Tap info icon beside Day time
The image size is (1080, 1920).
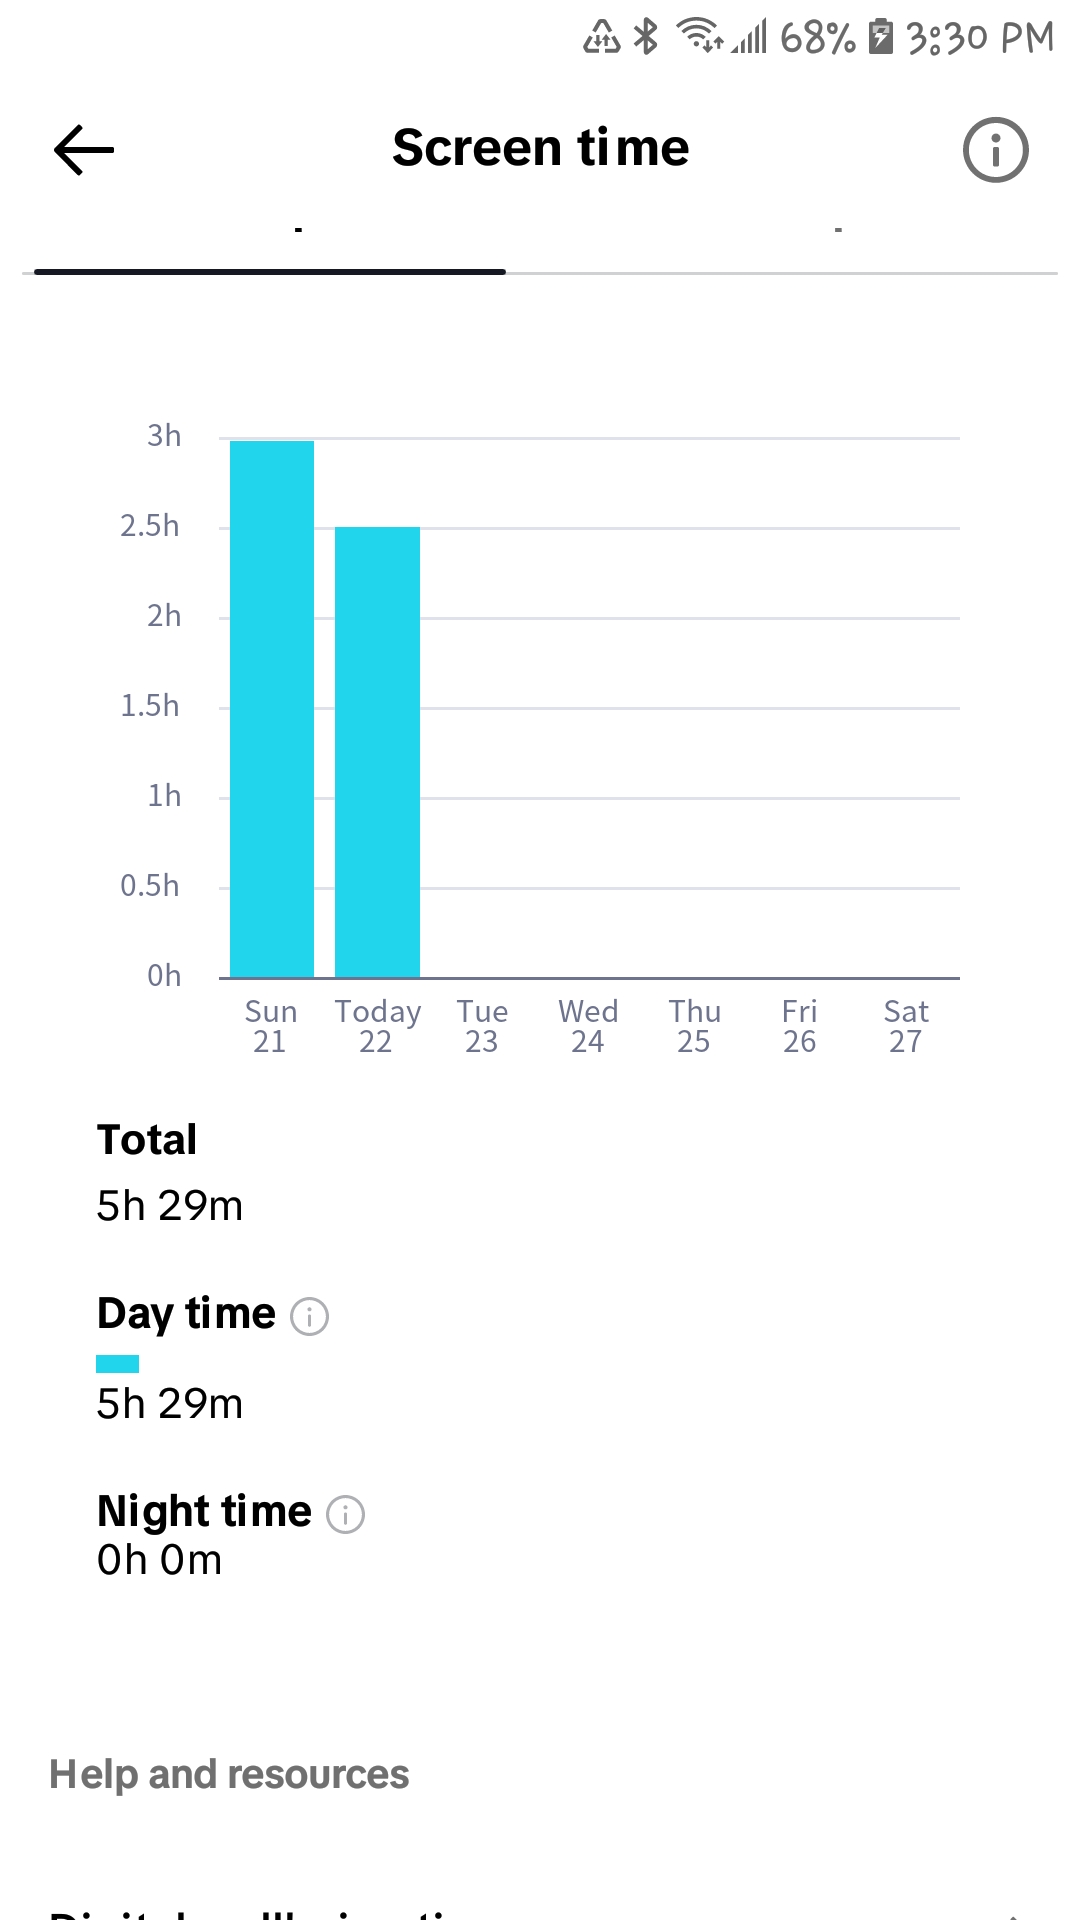coord(309,1316)
